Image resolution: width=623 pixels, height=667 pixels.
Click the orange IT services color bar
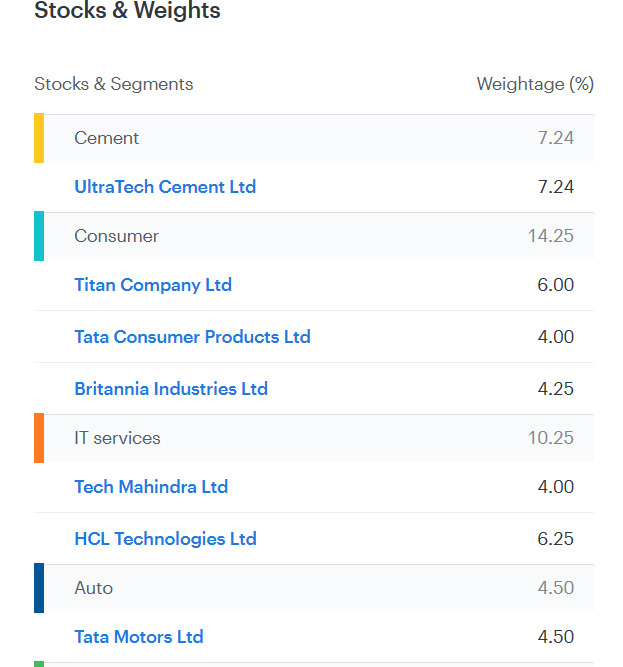coord(39,438)
